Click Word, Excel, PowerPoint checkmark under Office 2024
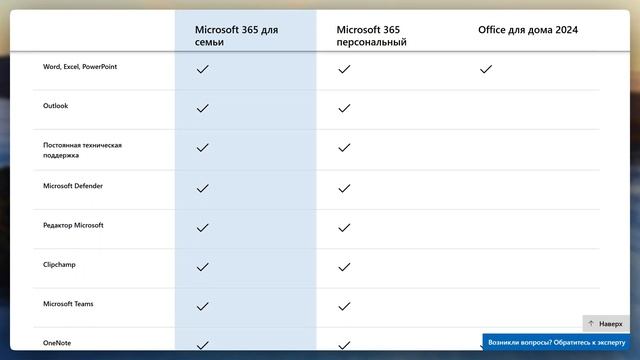The width and height of the screenshot is (640, 360). tap(486, 69)
